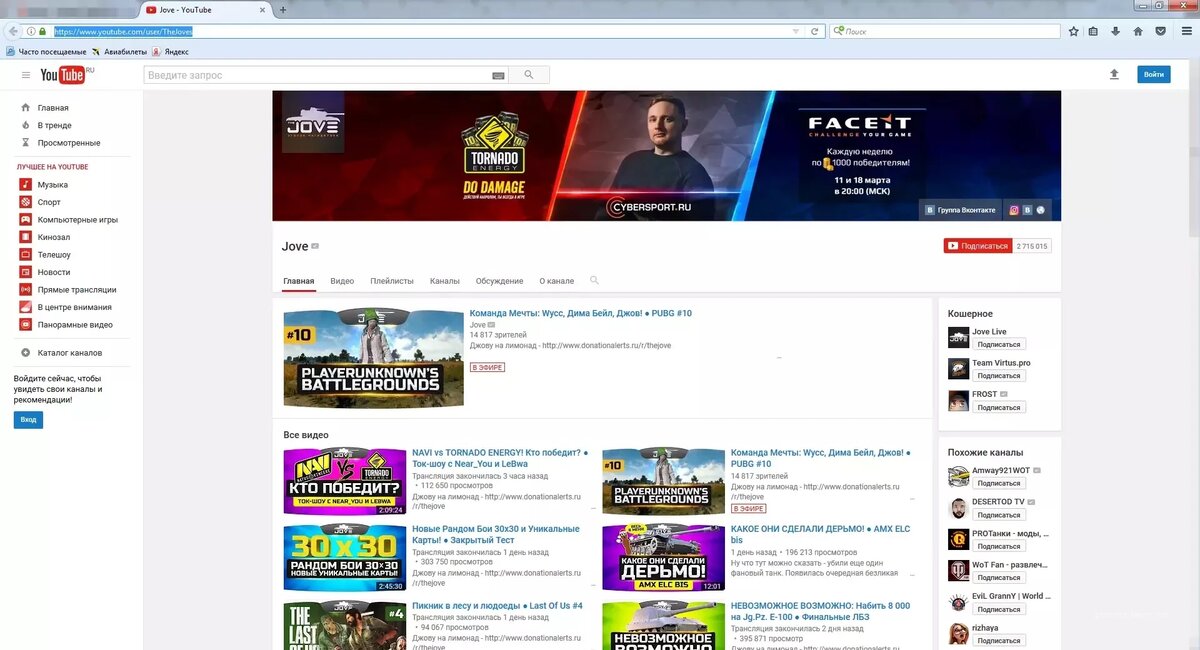Open the Кинозал category
This screenshot has height=650, width=1200.
54,237
